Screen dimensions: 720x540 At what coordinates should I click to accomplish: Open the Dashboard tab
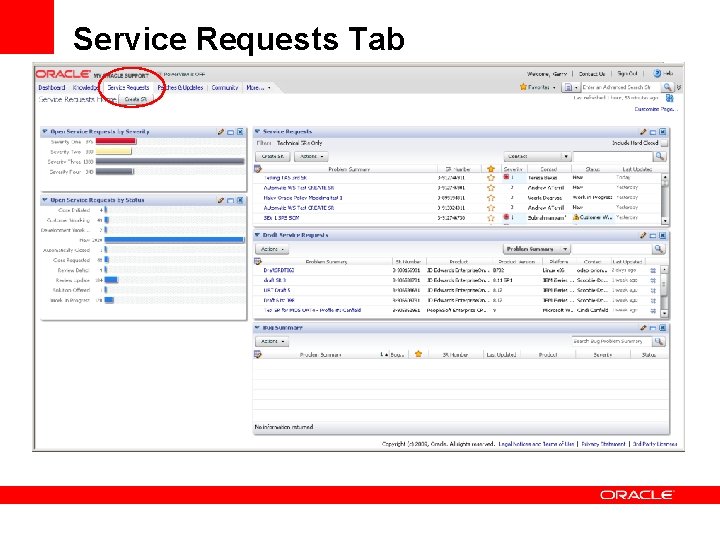pos(51,87)
